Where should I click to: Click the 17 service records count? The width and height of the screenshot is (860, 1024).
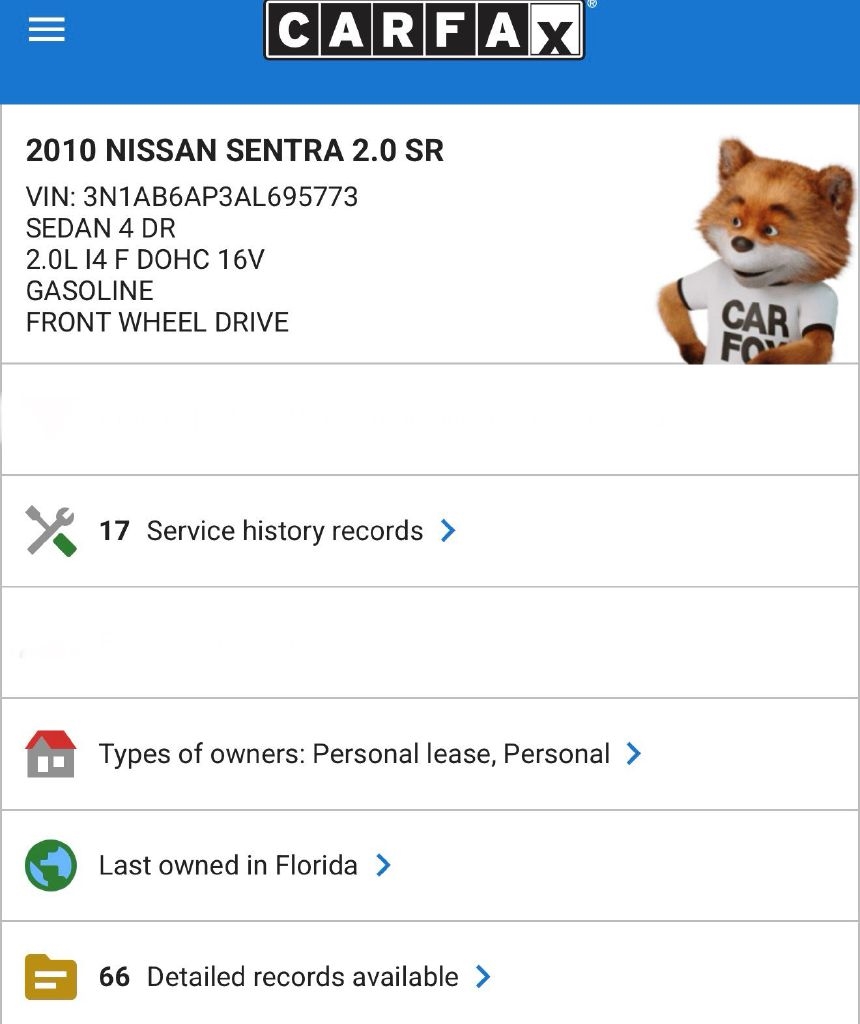pyautogui.click(x=114, y=531)
